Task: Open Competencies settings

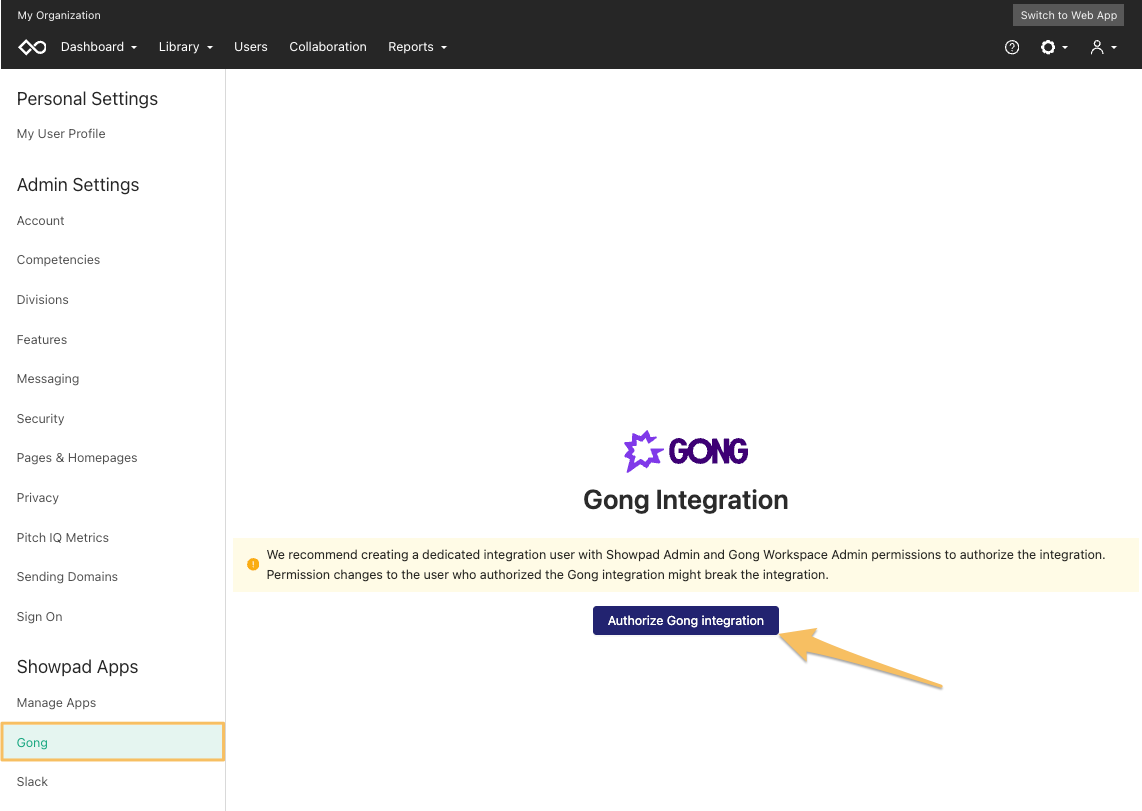Action: 58,260
